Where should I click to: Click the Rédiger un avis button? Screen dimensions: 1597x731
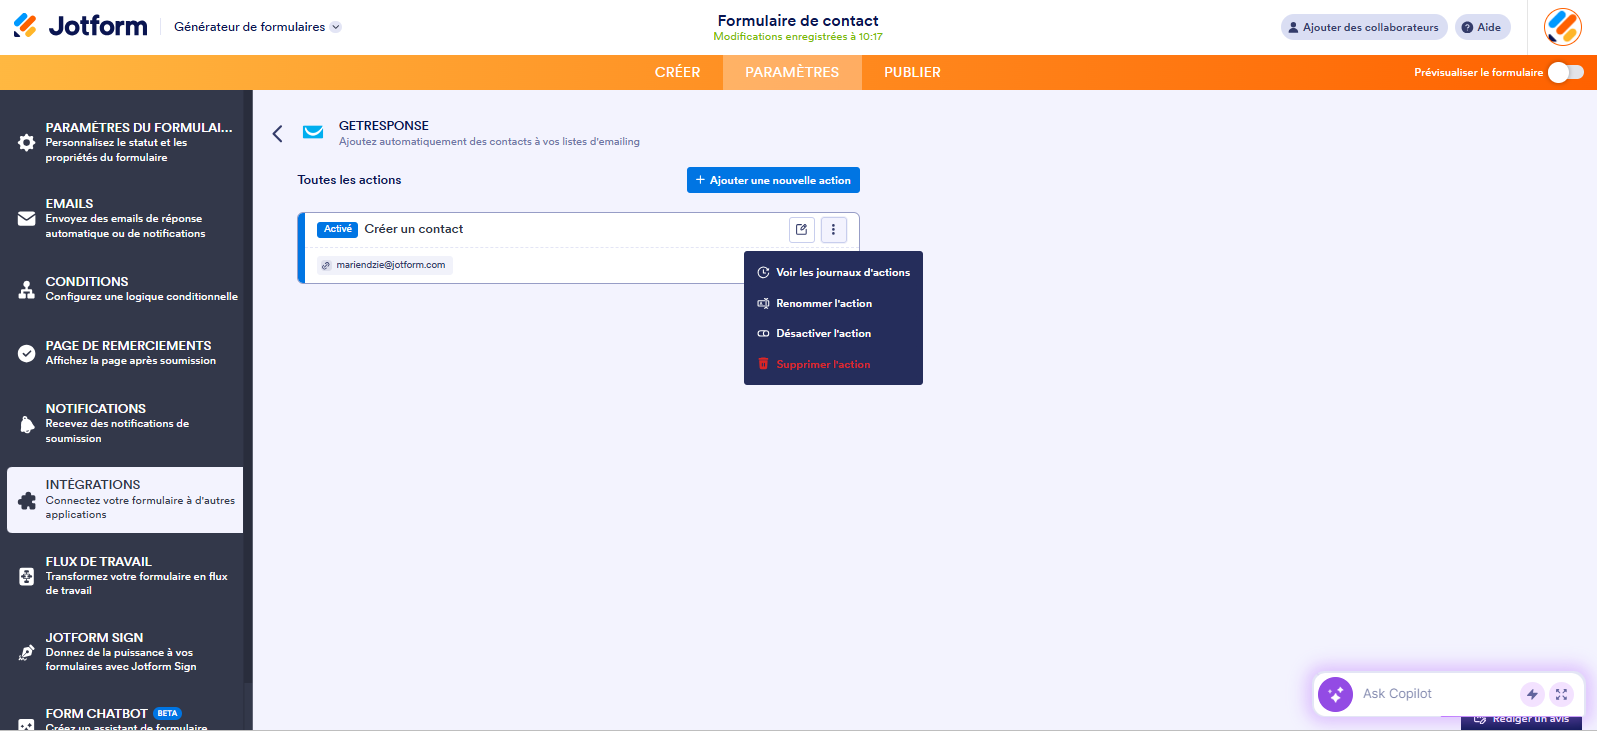click(1521, 721)
